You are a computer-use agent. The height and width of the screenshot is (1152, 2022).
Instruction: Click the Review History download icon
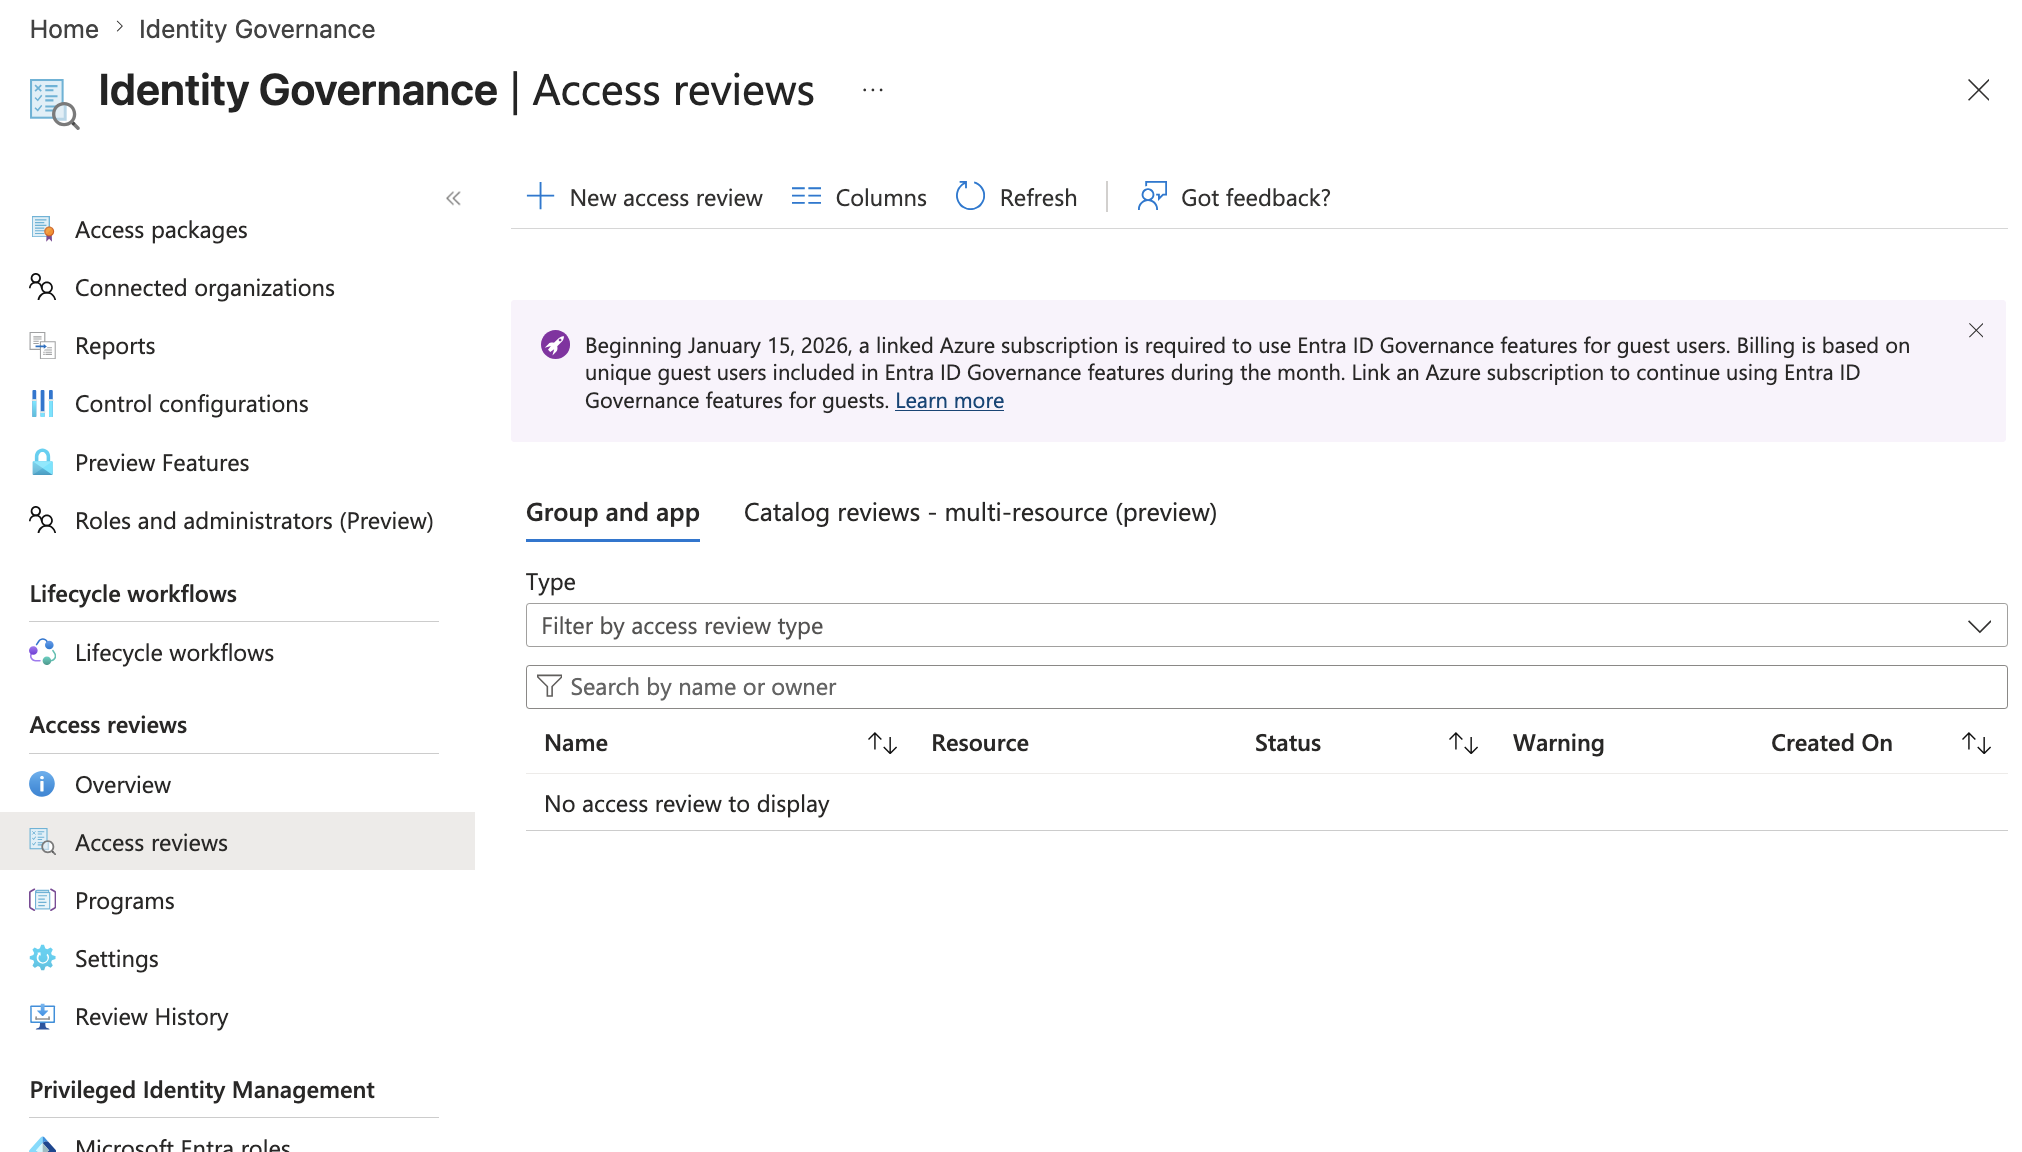(42, 1016)
